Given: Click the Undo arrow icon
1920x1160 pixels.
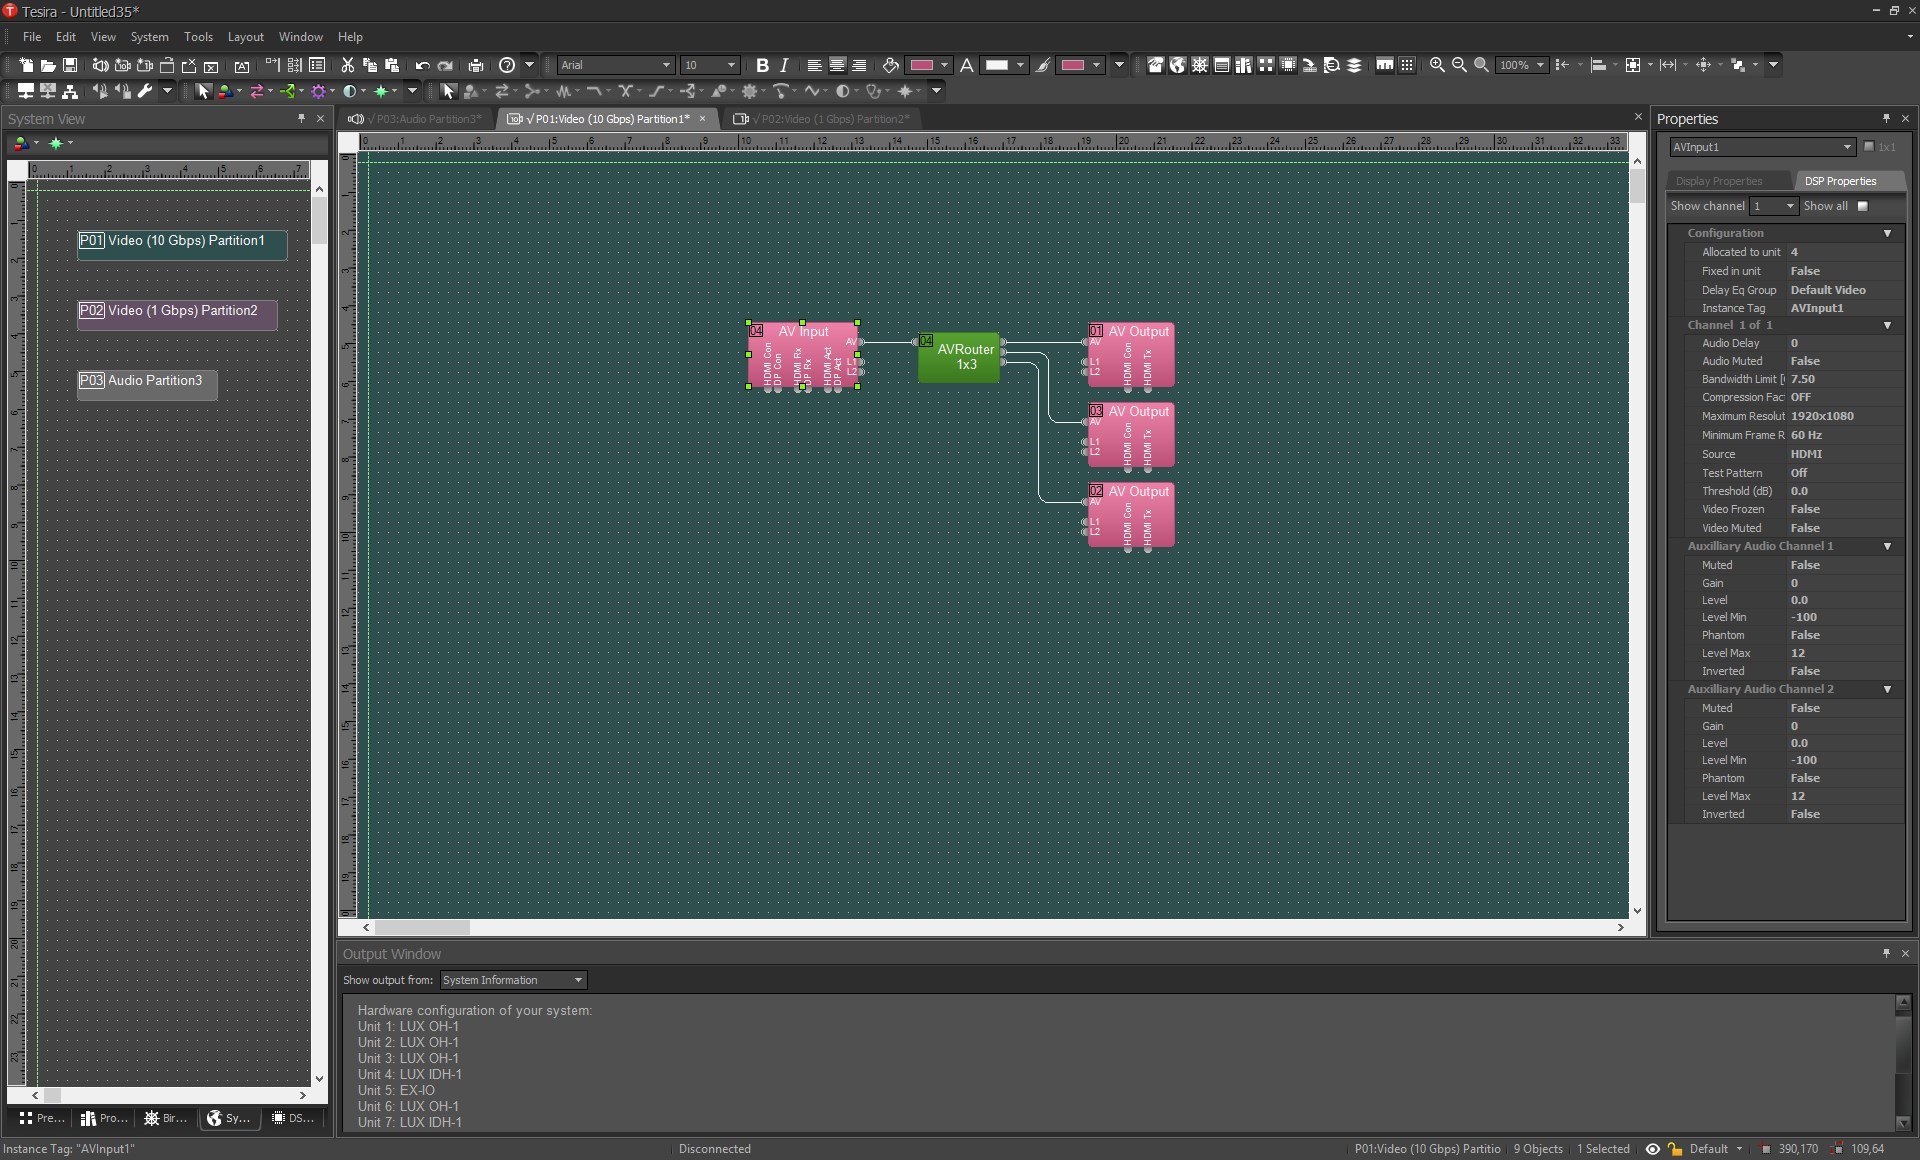Looking at the screenshot, I should point(422,65).
